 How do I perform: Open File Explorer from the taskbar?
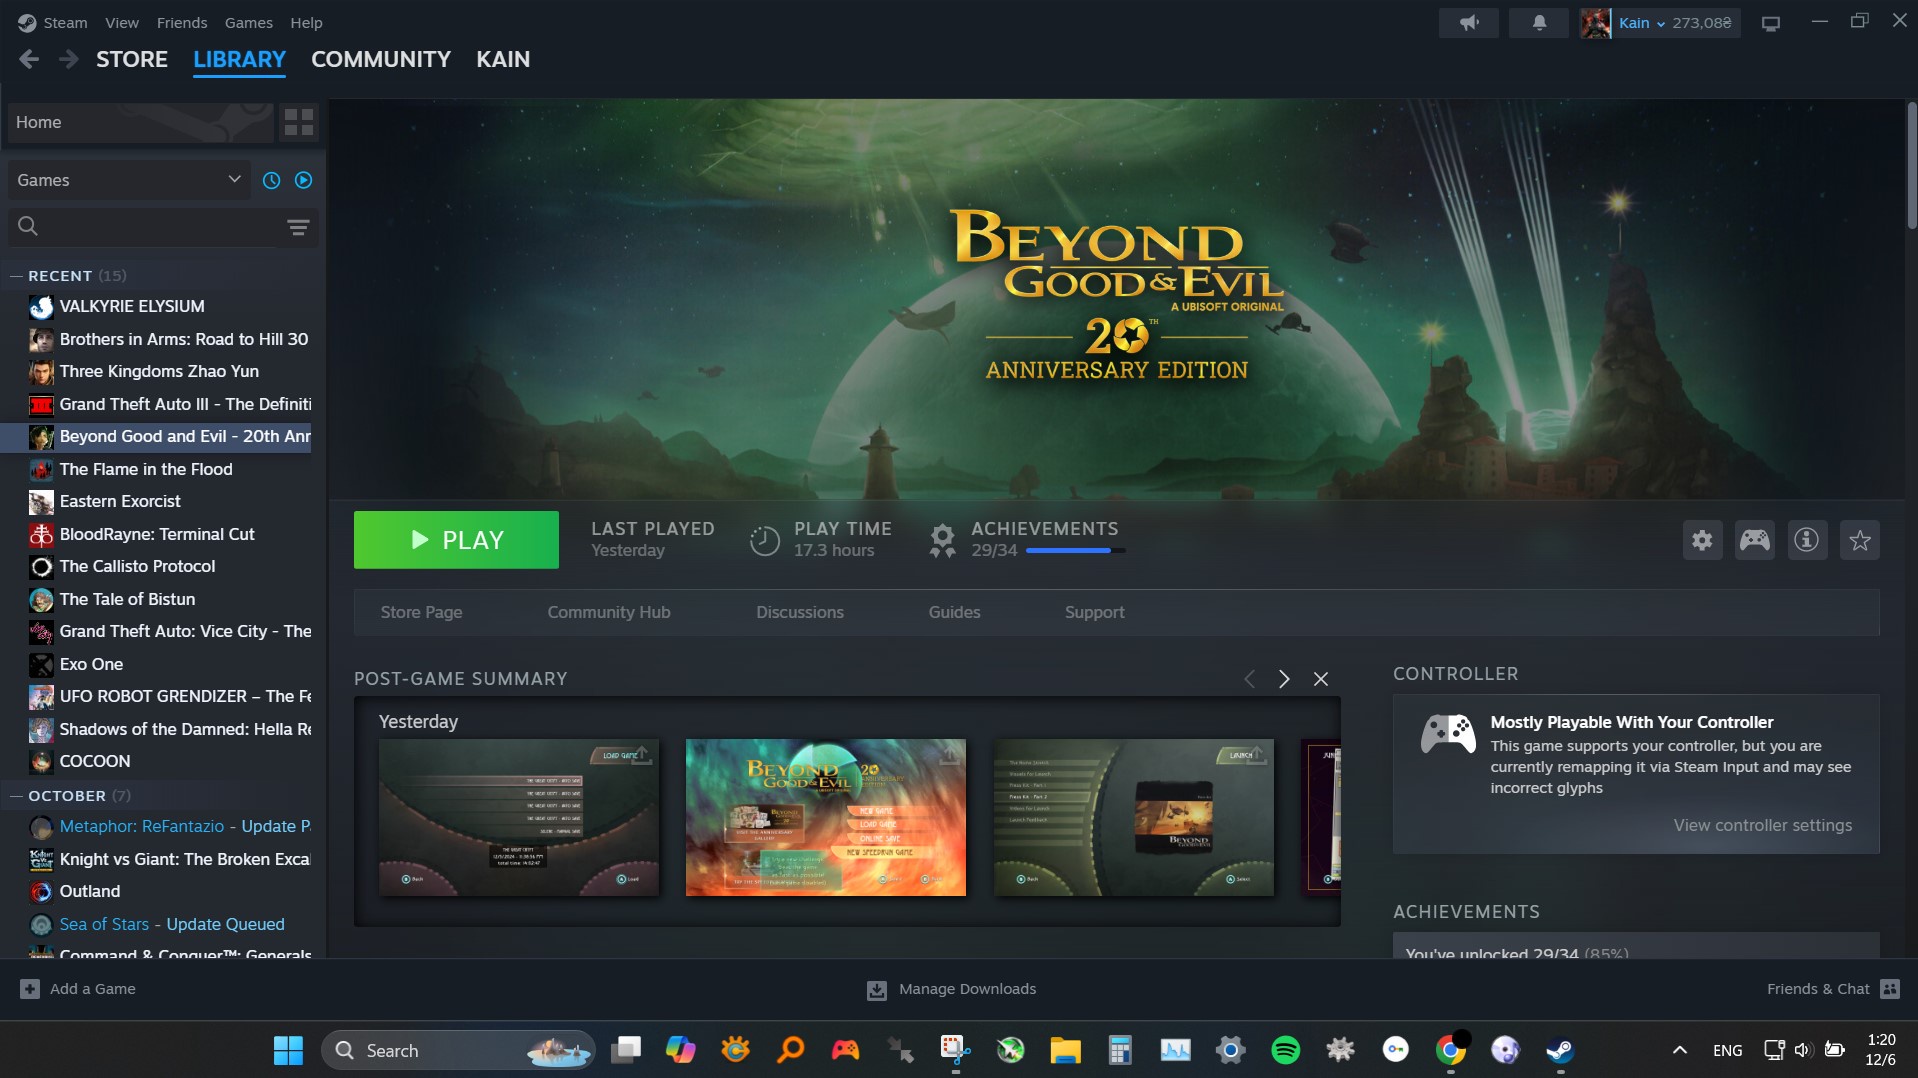coord(1065,1050)
